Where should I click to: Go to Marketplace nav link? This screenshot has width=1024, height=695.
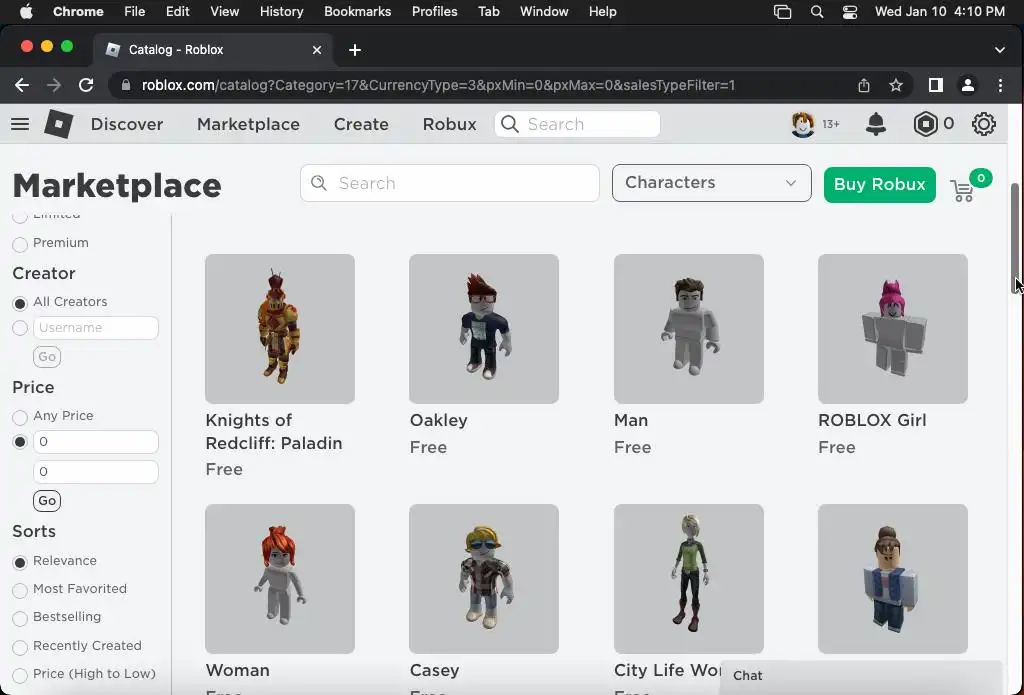pyautogui.click(x=248, y=124)
